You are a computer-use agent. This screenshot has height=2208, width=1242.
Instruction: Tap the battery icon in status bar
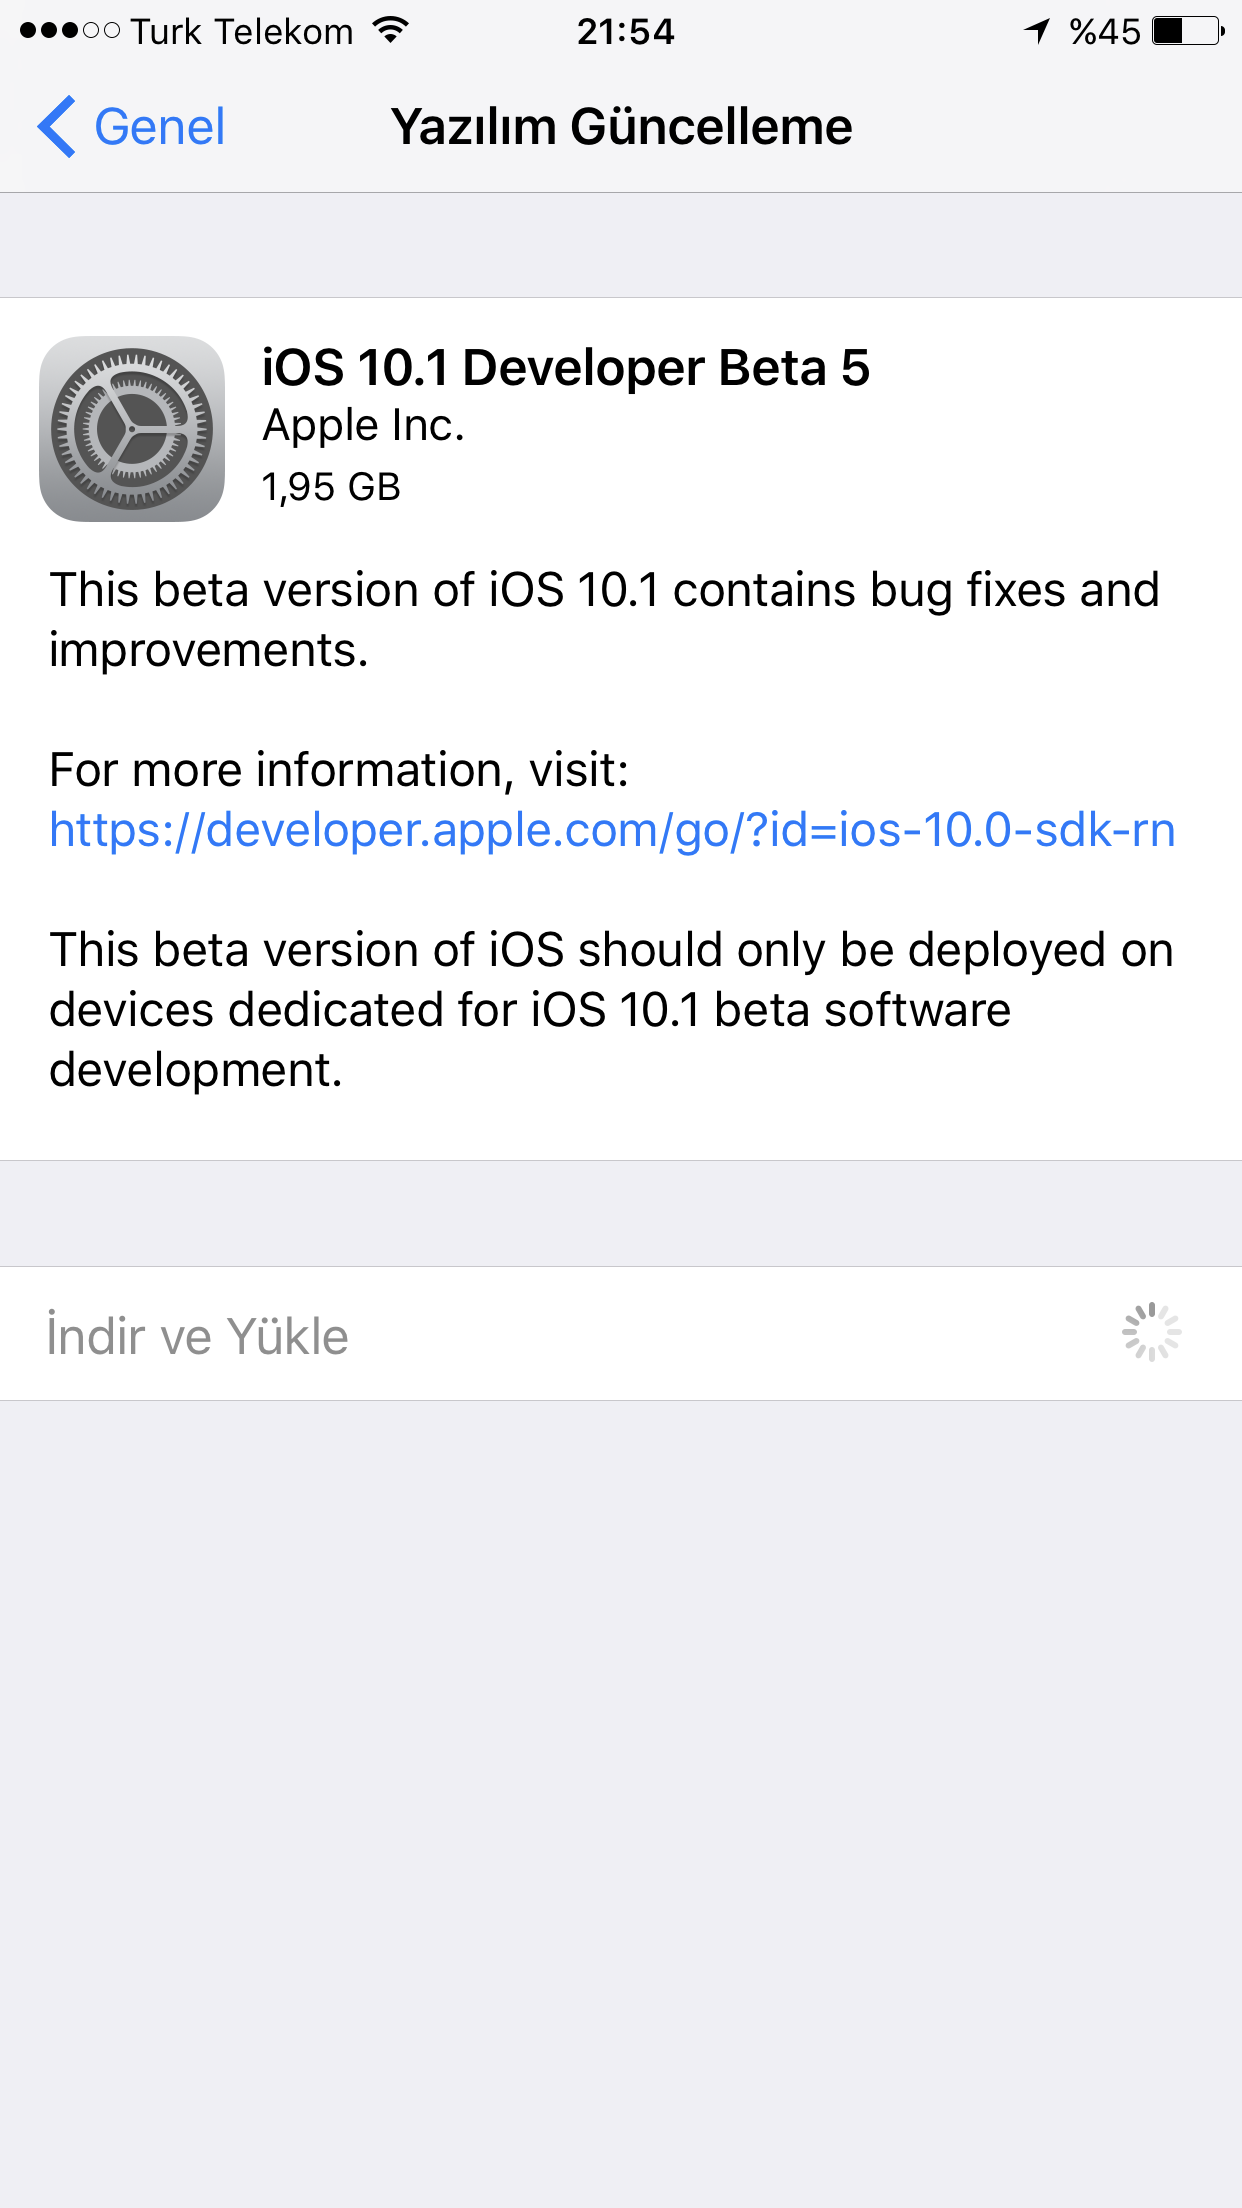coord(1188,31)
